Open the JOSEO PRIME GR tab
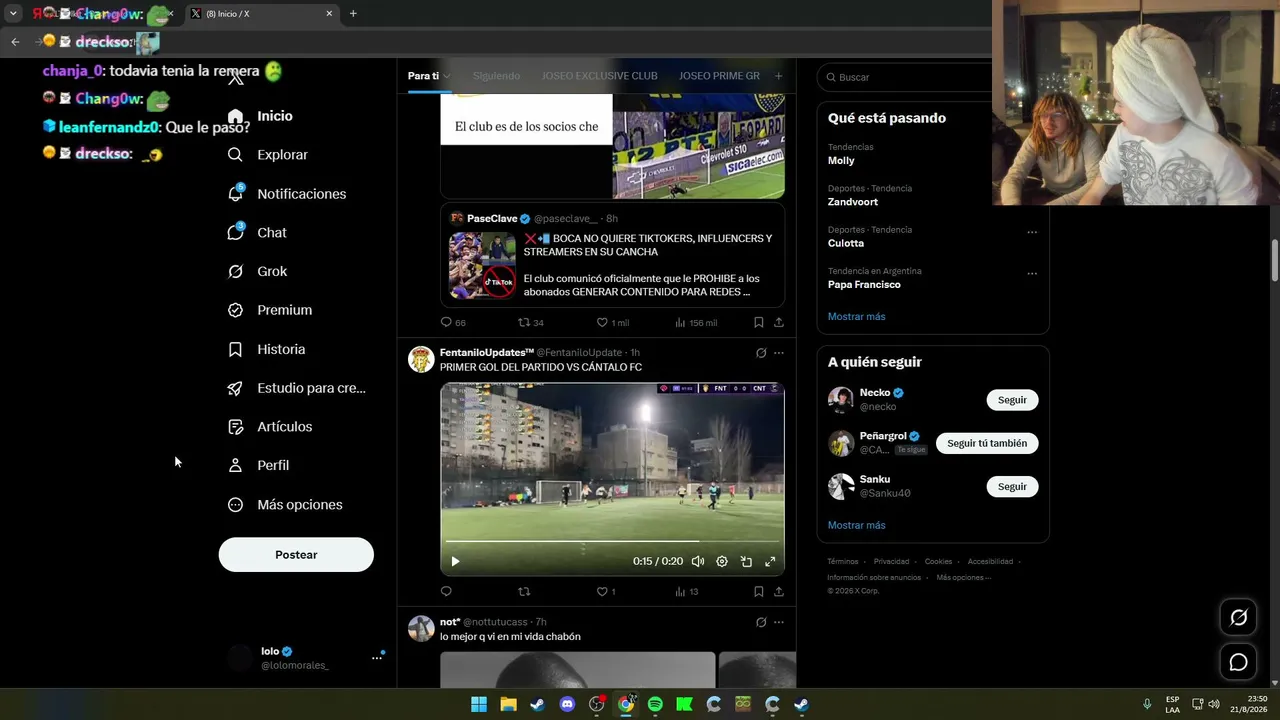1280x720 pixels. [x=719, y=76]
